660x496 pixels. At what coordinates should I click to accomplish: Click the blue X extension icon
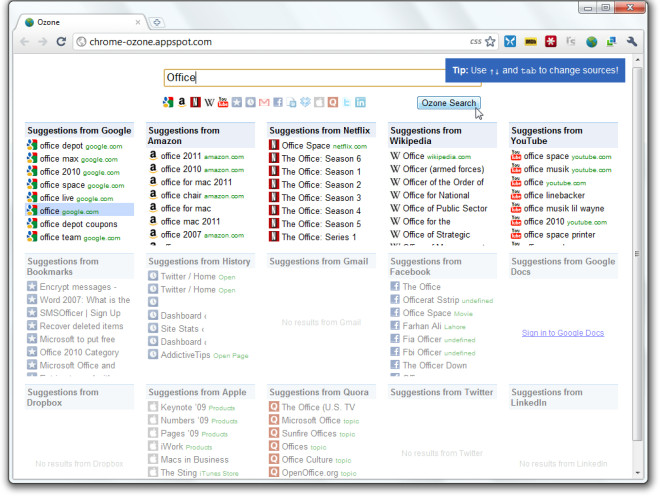point(510,41)
